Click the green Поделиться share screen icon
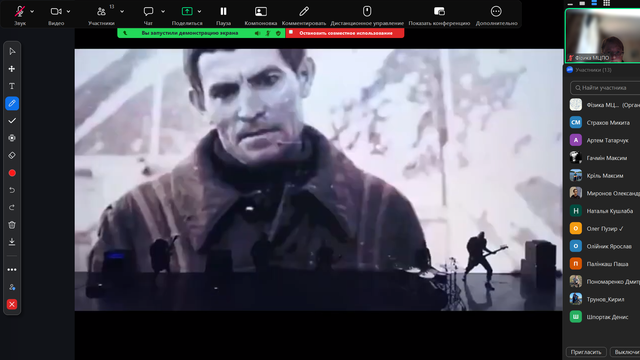Viewport: 640px width, 360px height. click(187, 11)
